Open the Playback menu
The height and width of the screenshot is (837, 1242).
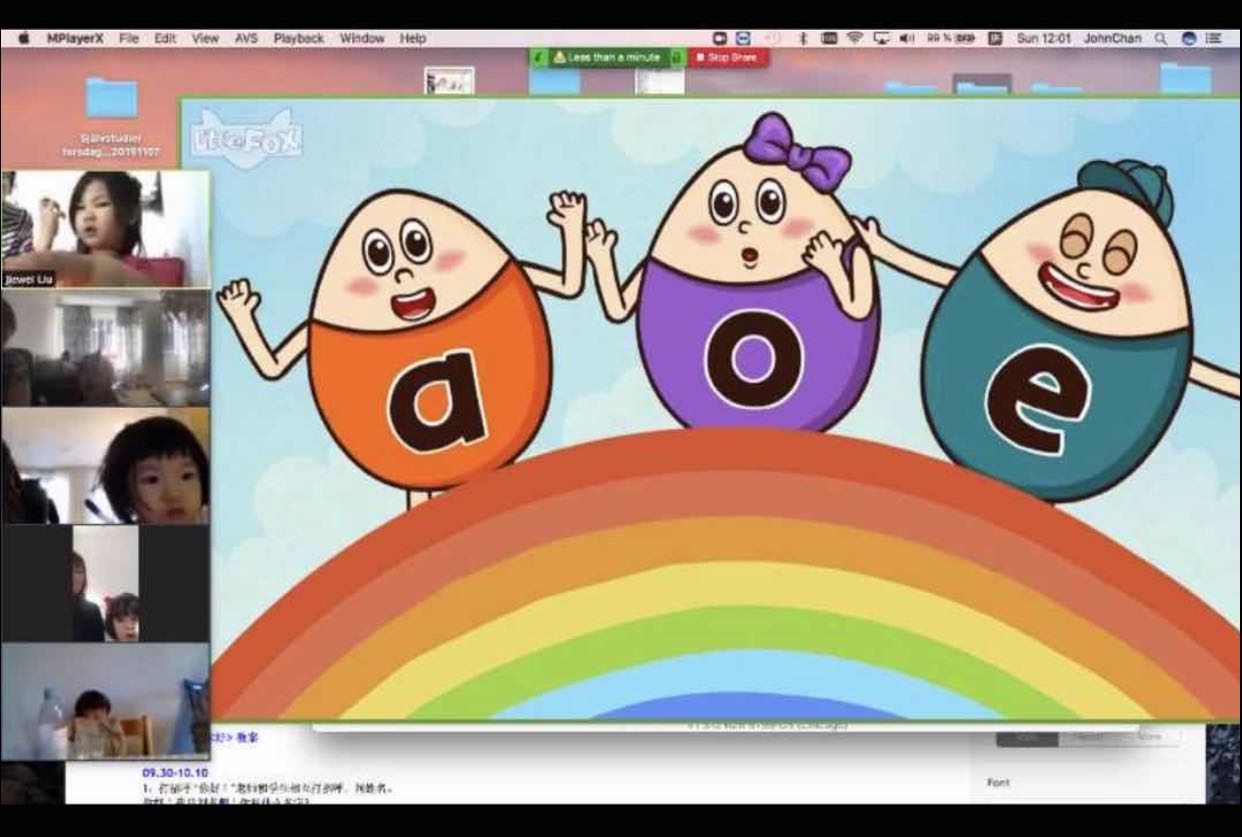click(299, 38)
